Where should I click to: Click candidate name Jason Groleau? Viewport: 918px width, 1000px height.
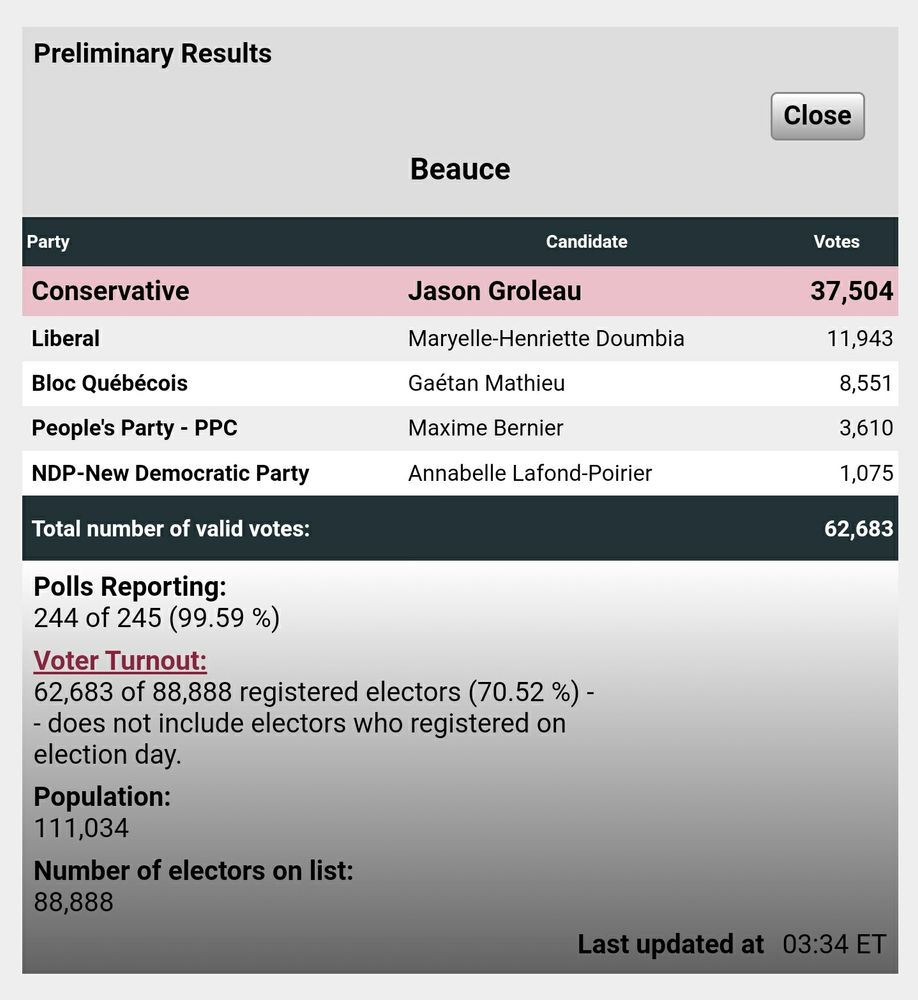[x=494, y=291]
